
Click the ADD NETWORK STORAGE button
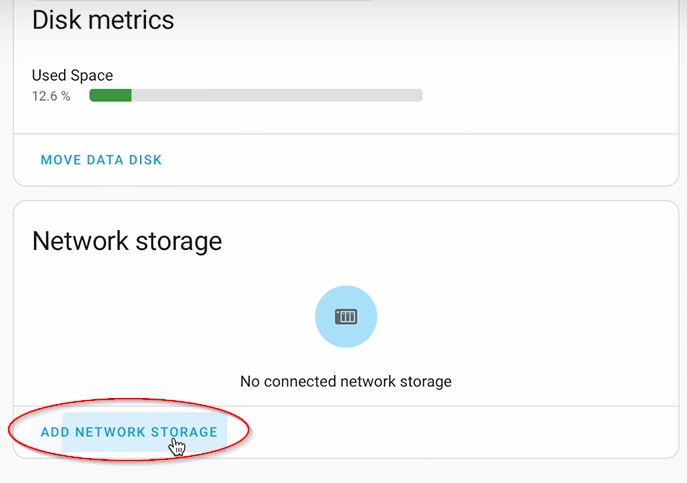point(129,432)
